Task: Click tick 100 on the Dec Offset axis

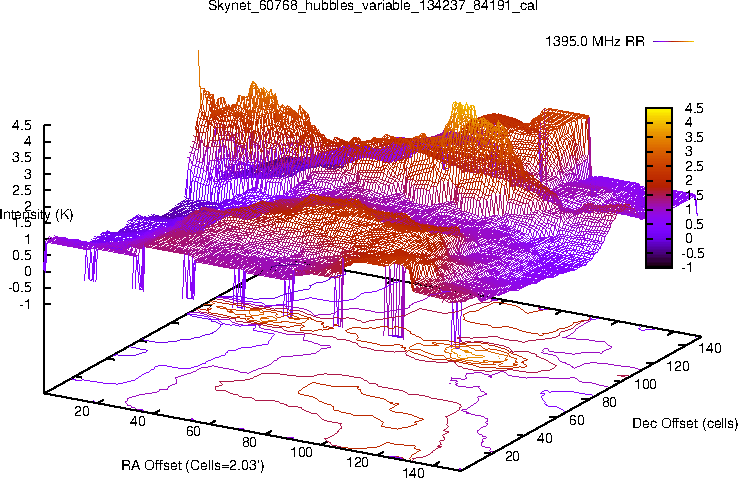Action: tap(645, 384)
